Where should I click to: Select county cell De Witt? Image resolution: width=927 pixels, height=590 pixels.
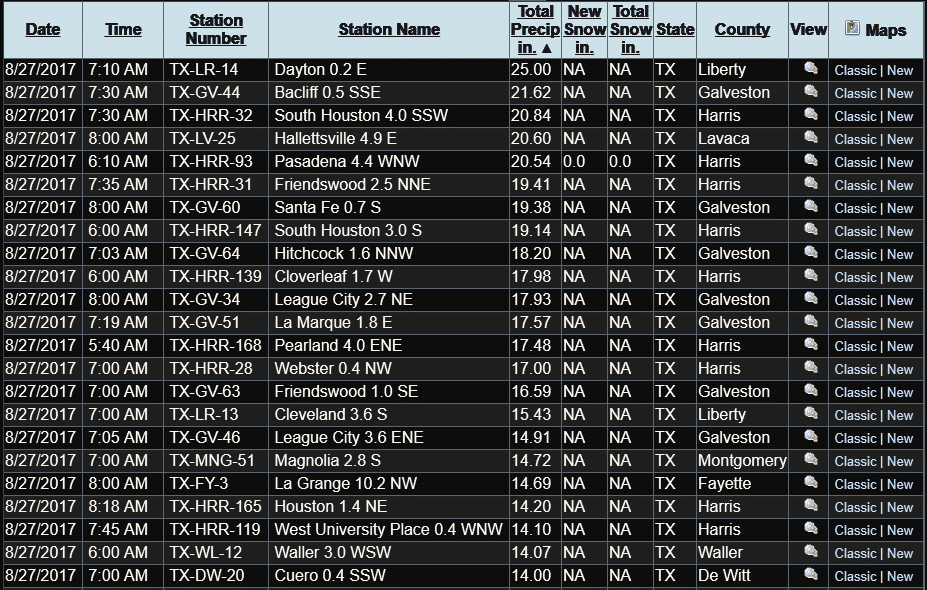coord(724,575)
